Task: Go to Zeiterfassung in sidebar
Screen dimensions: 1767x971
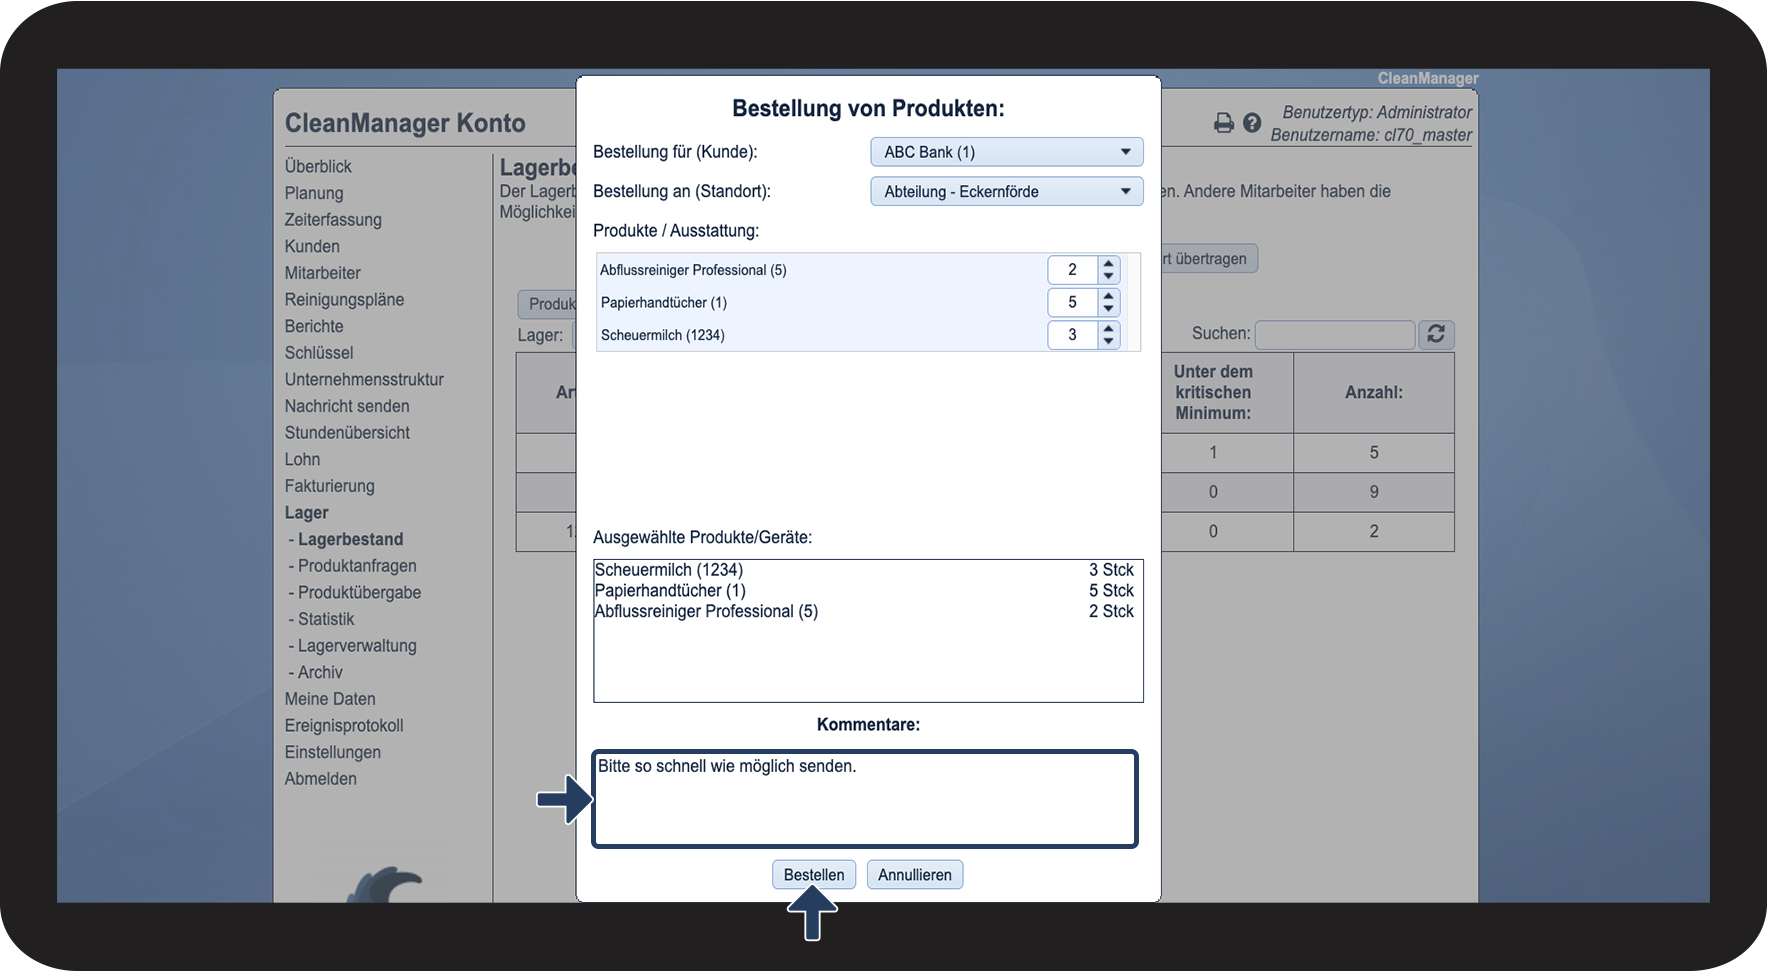Action: [x=333, y=219]
